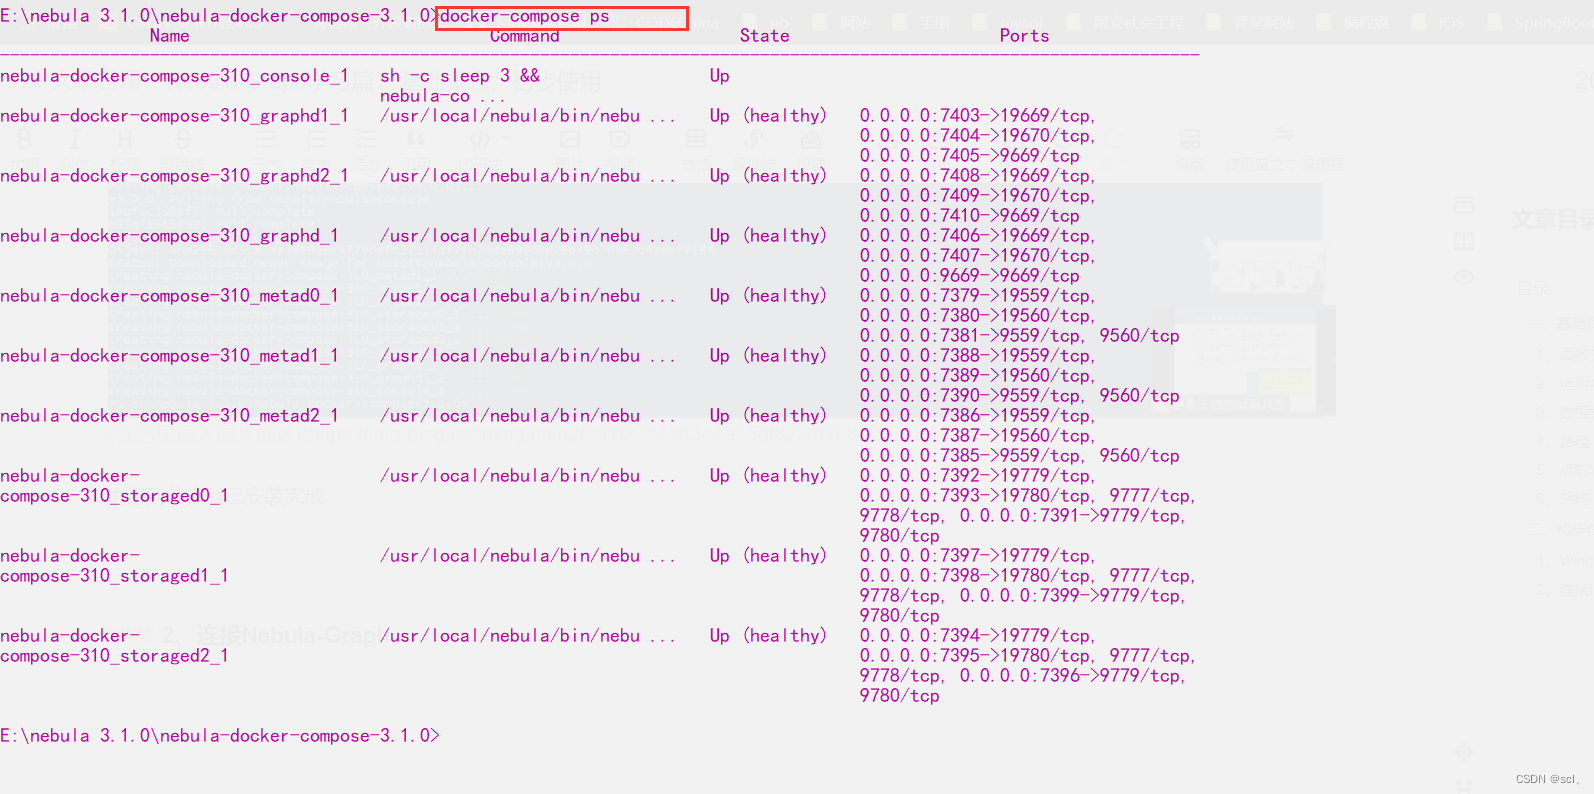Click port mapping 0.0.0.0:9669->9669/tcp
Image resolution: width=1594 pixels, height=794 pixels.
[x=969, y=276]
